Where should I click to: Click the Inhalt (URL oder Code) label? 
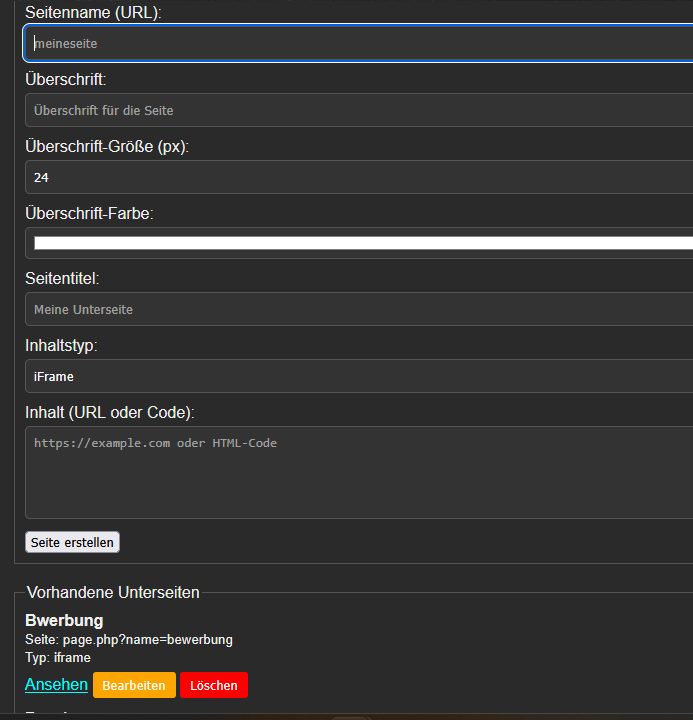pyautogui.click(x=109, y=412)
